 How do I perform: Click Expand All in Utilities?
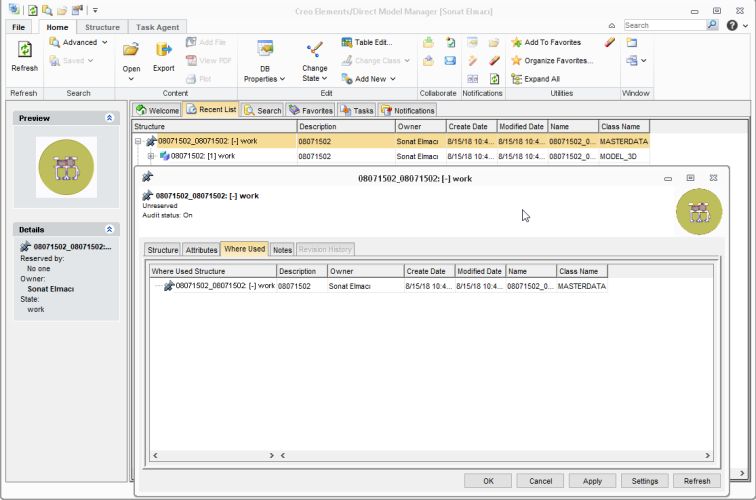(535, 79)
